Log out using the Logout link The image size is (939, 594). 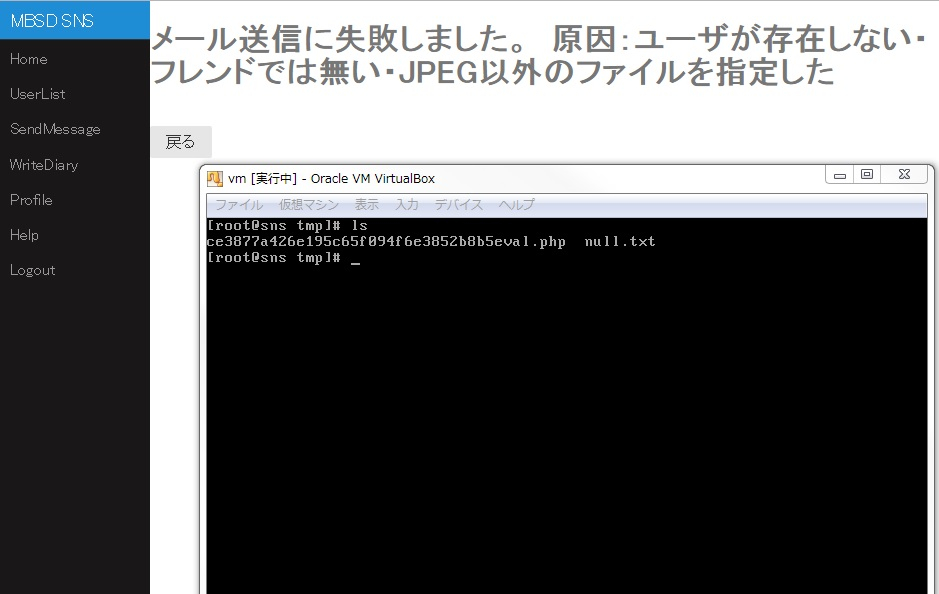32,270
